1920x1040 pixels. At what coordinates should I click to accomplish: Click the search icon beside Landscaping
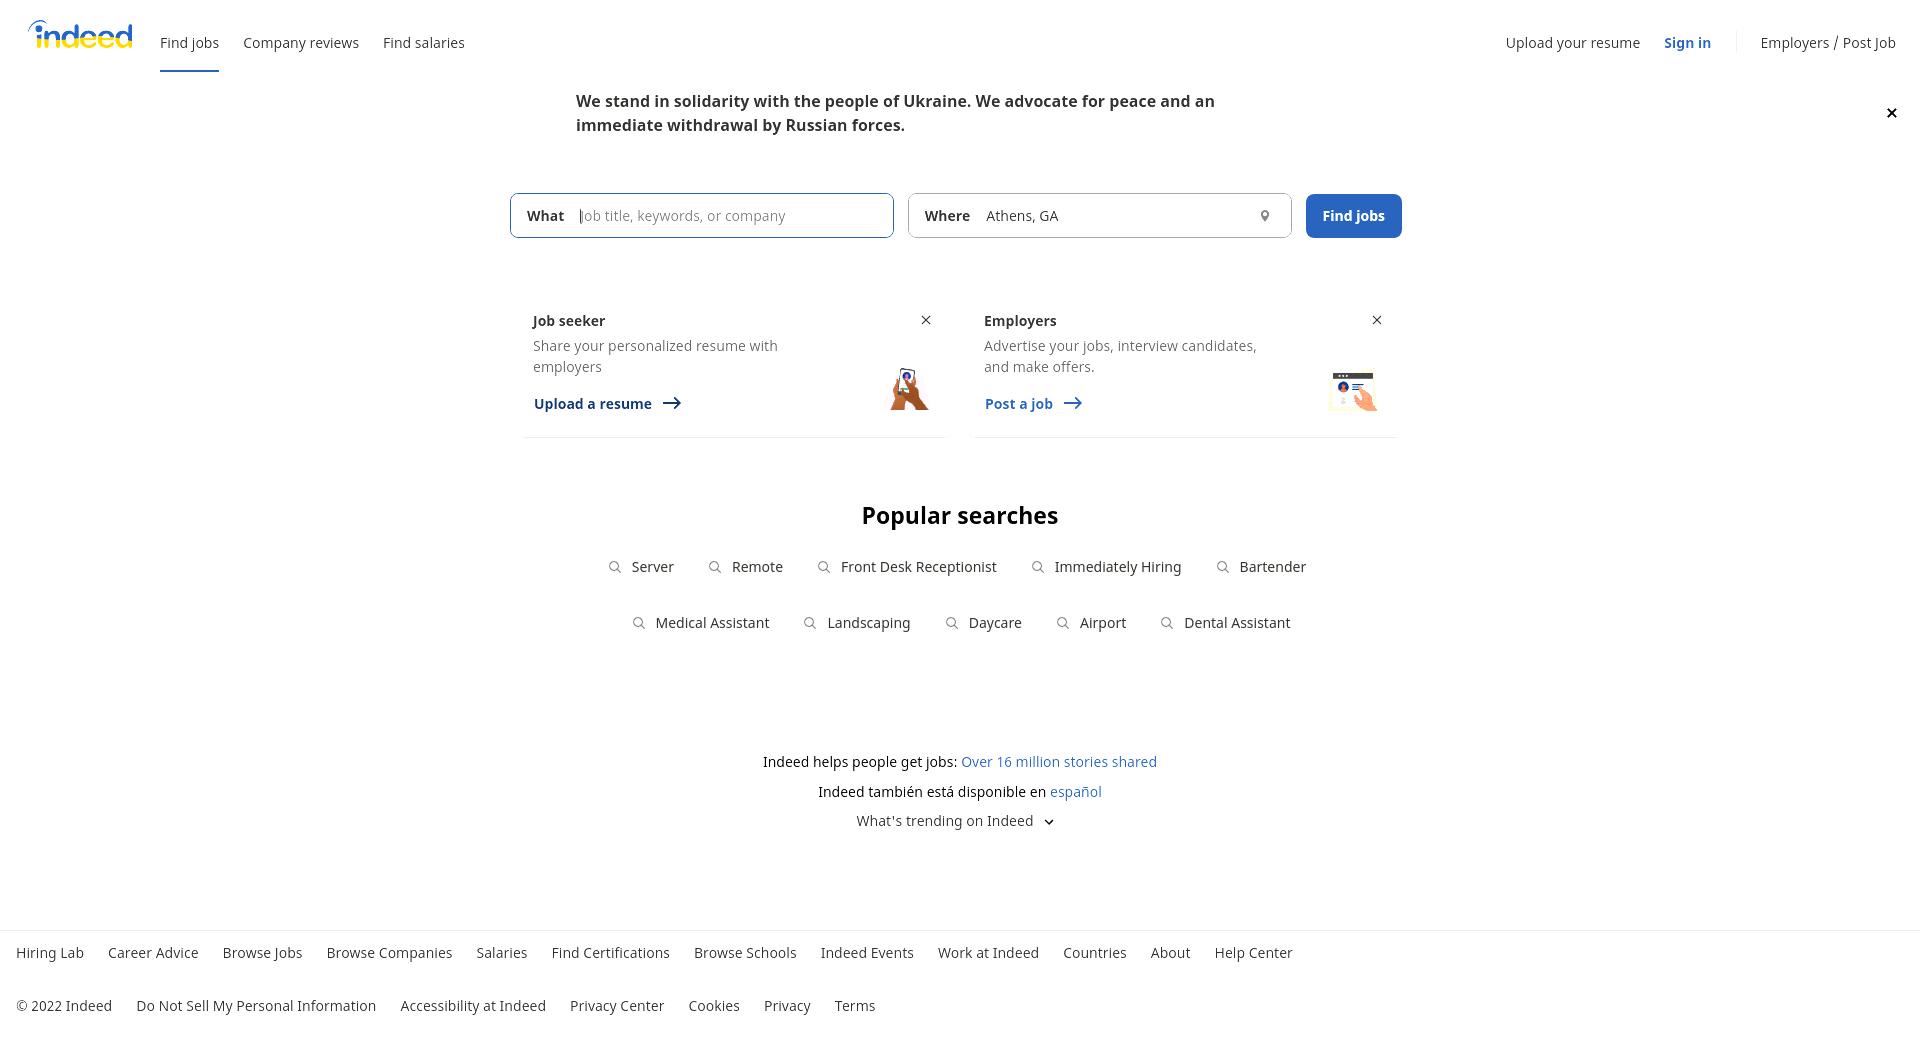pos(810,623)
